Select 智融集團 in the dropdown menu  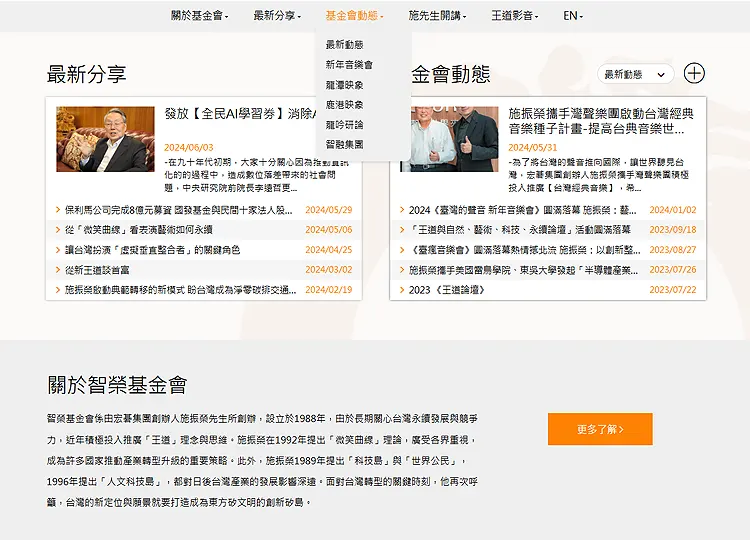pyautogui.click(x=344, y=145)
